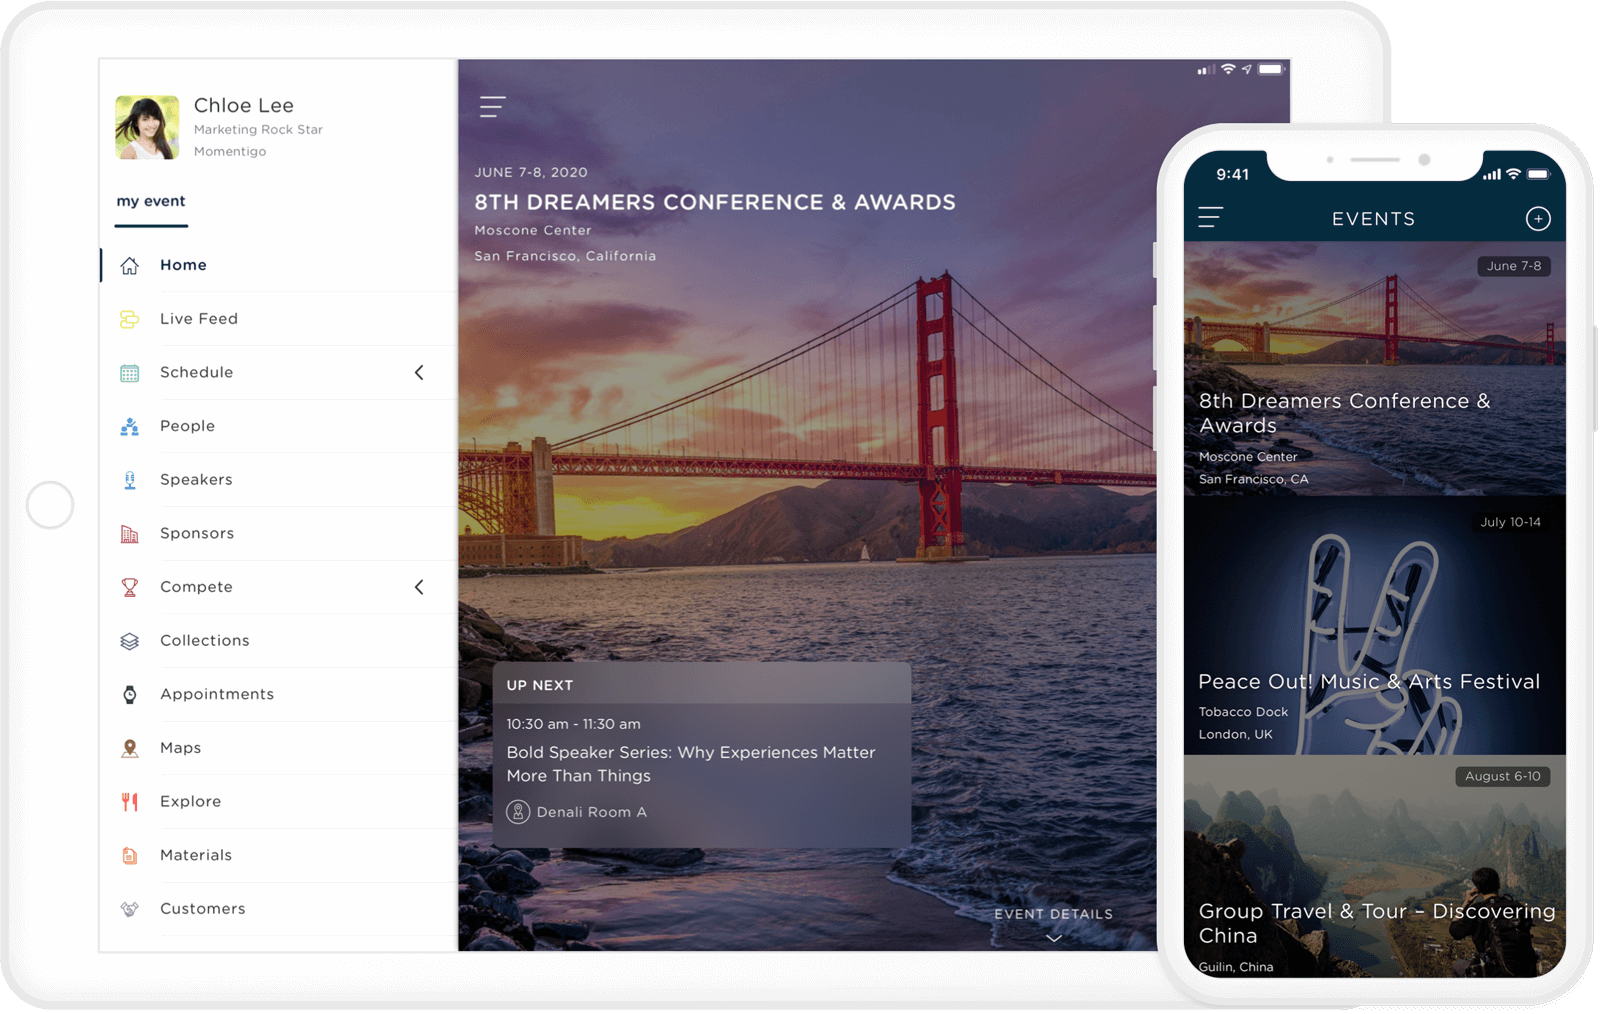Select the Collections menu entry

(204, 640)
